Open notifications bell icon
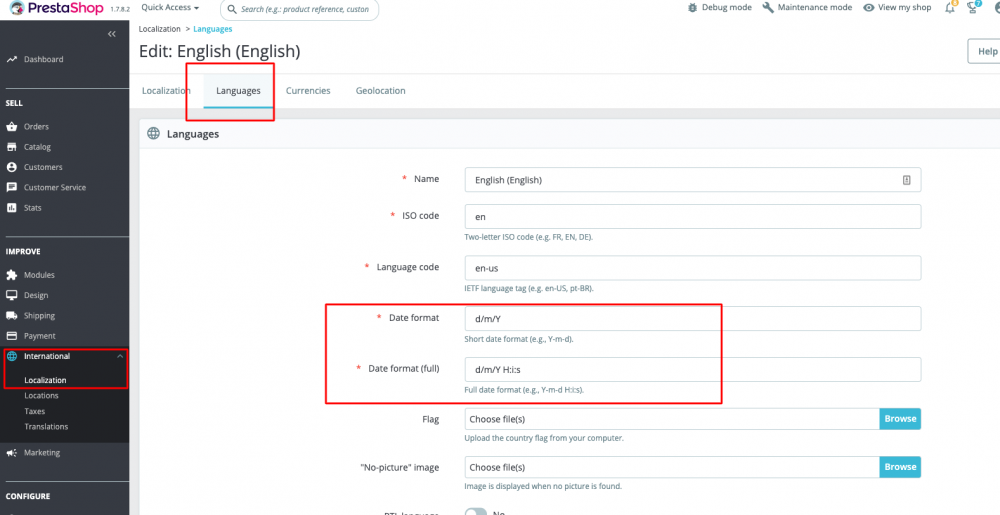Viewport: 1000px width, 515px height. [951, 8]
